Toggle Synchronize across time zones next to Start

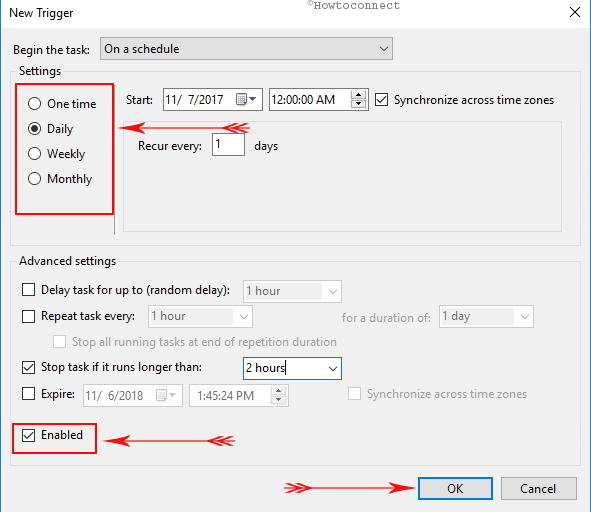pos(381,100)
